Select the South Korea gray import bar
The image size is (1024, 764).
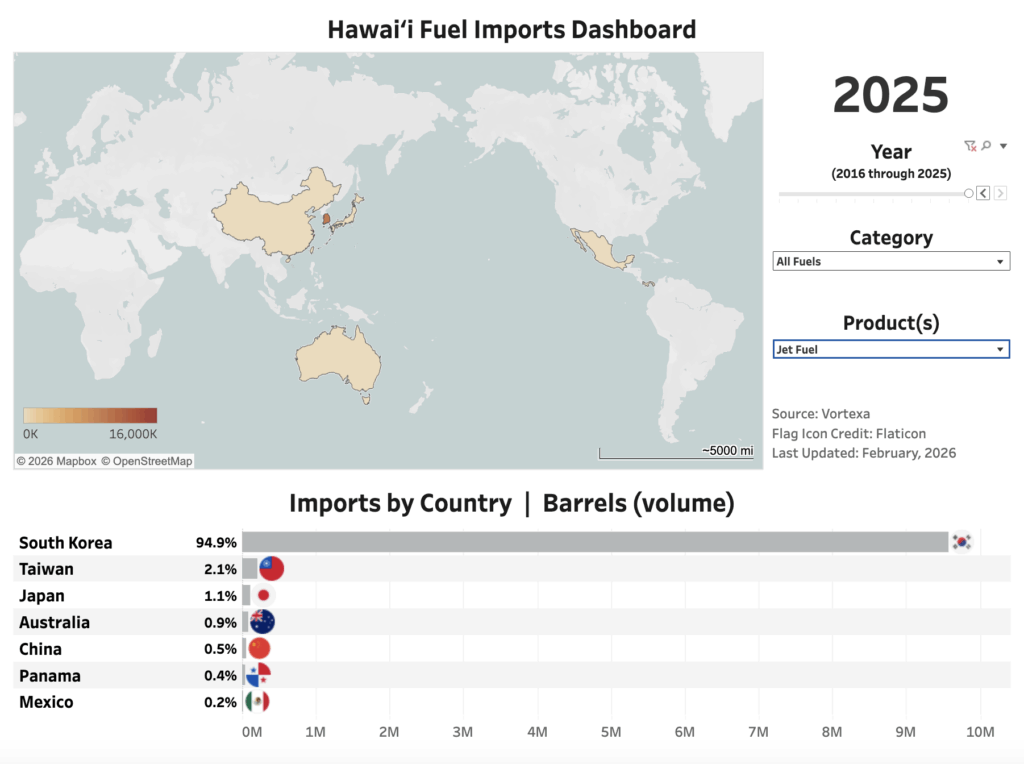pyautogui.click(x=594, y=542)
